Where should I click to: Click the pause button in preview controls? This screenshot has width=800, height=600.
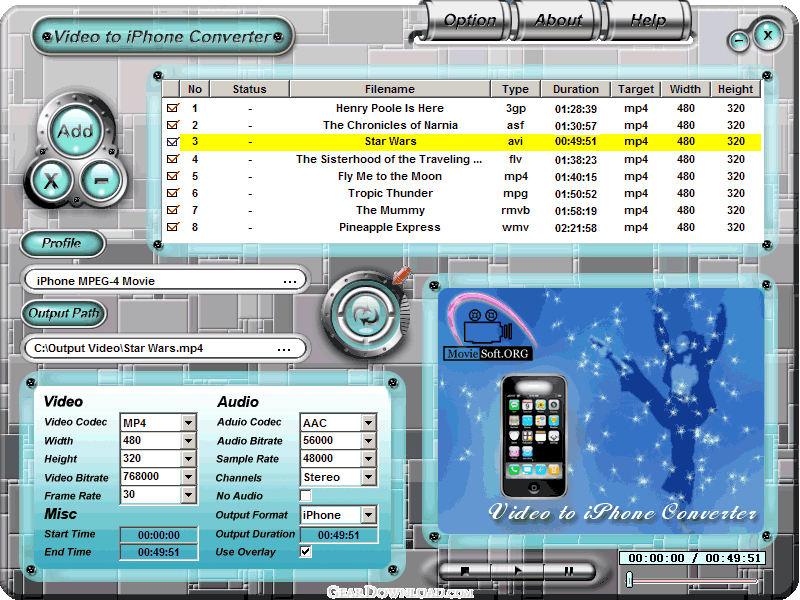tap(569, 571)
